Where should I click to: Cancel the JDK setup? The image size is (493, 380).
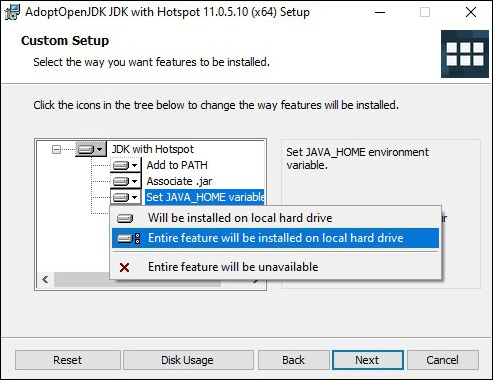(443, 360)
